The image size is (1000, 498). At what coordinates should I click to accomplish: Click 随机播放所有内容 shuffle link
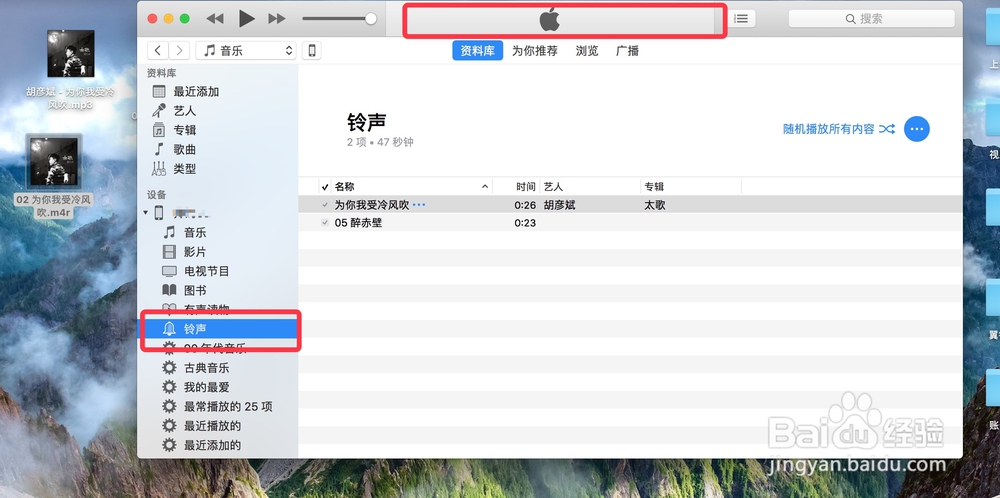(x=839, y=129)
